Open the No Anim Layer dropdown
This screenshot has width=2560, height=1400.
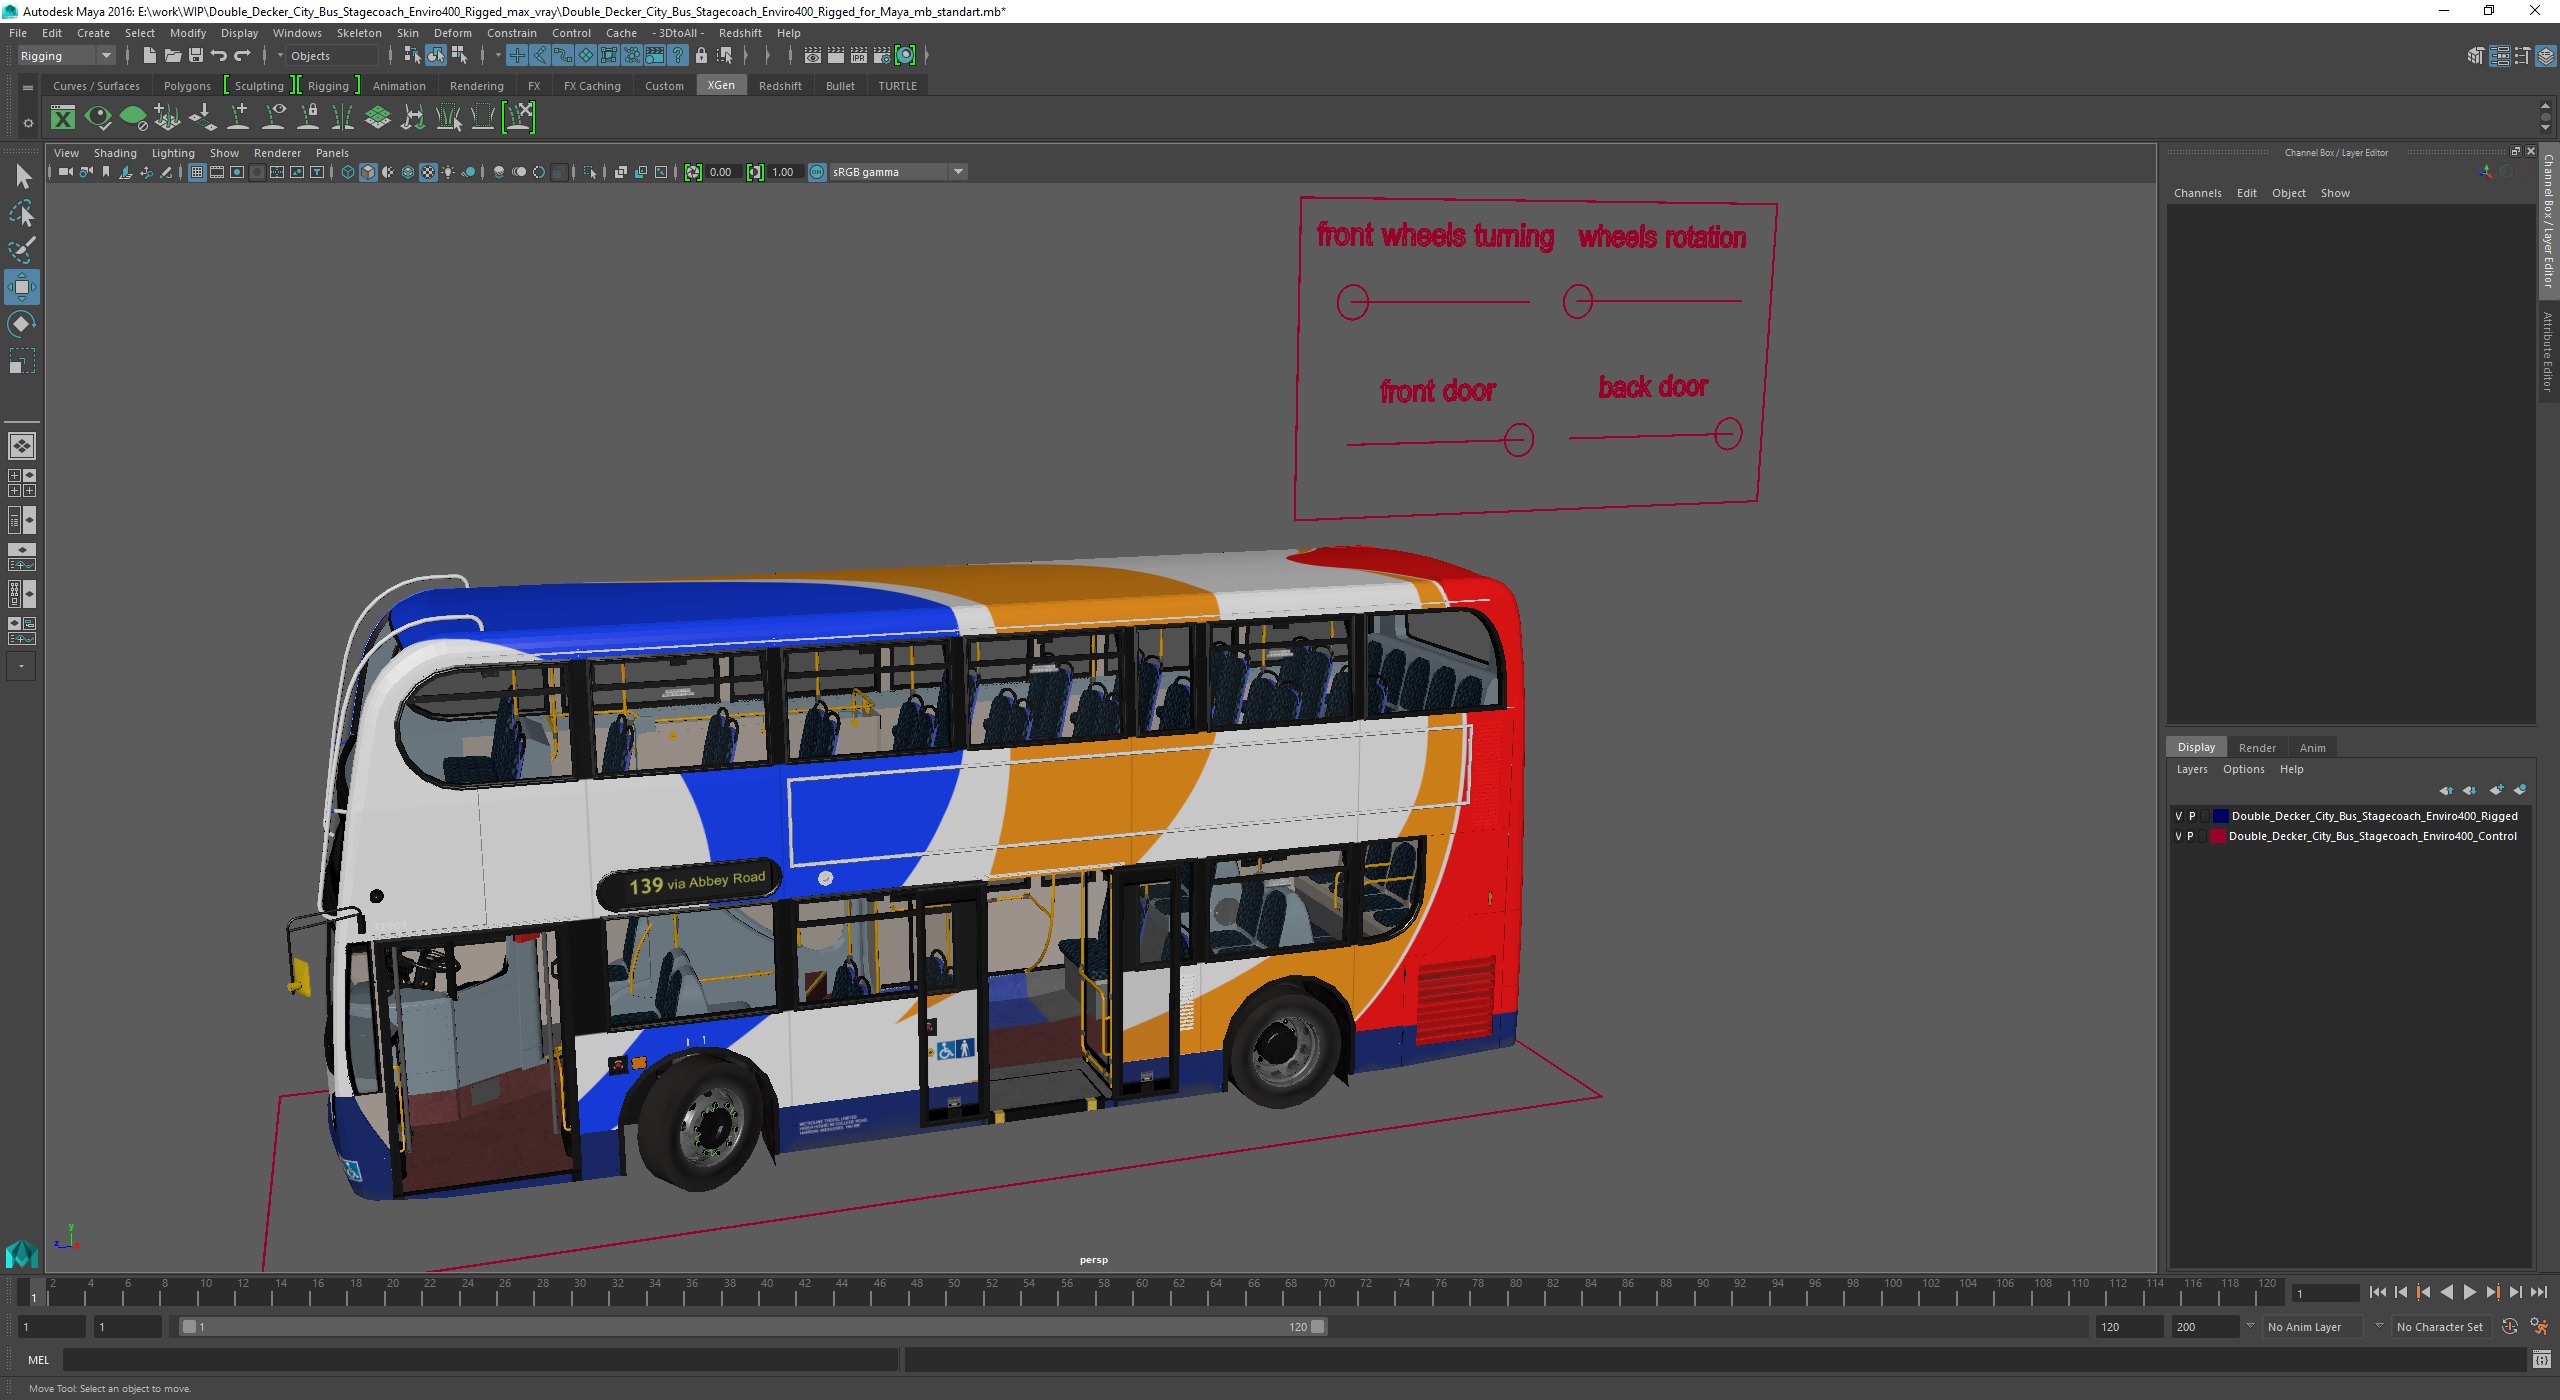click(x=2314, y=1327)
